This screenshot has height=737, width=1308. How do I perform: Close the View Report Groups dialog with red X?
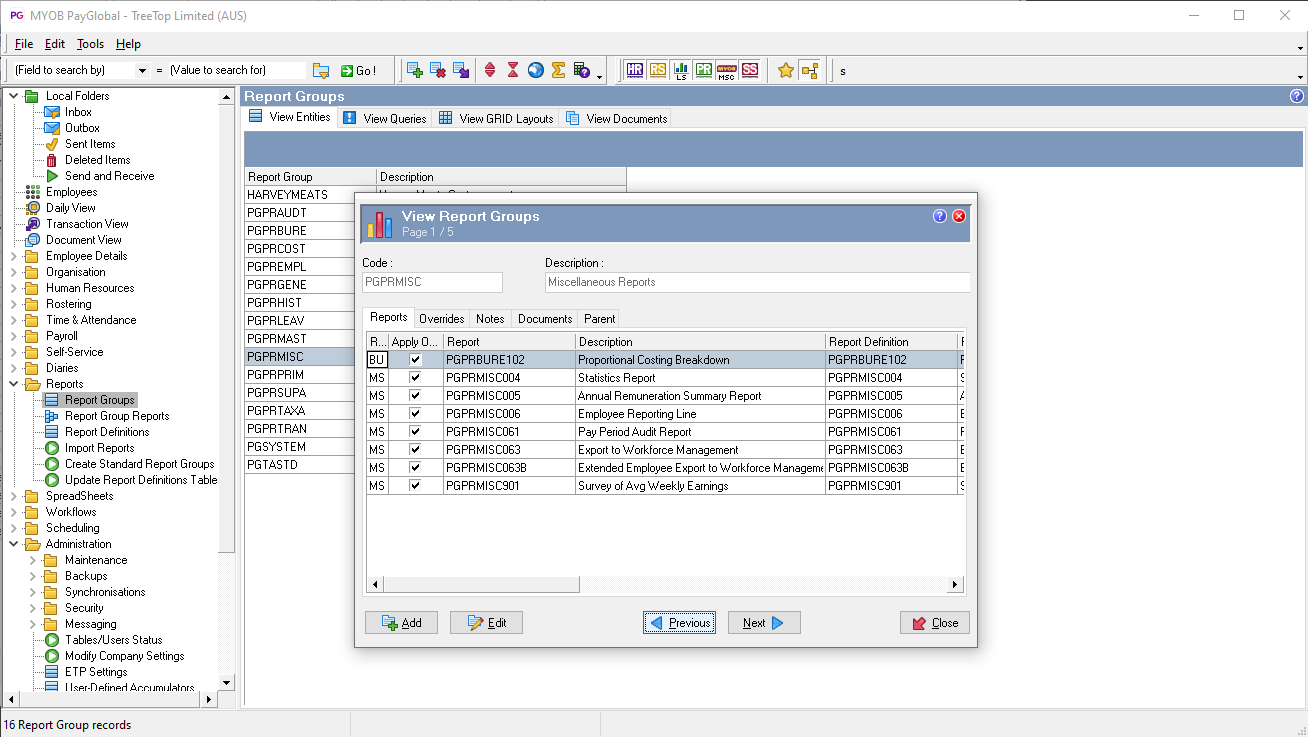click(x=959, y=216)
